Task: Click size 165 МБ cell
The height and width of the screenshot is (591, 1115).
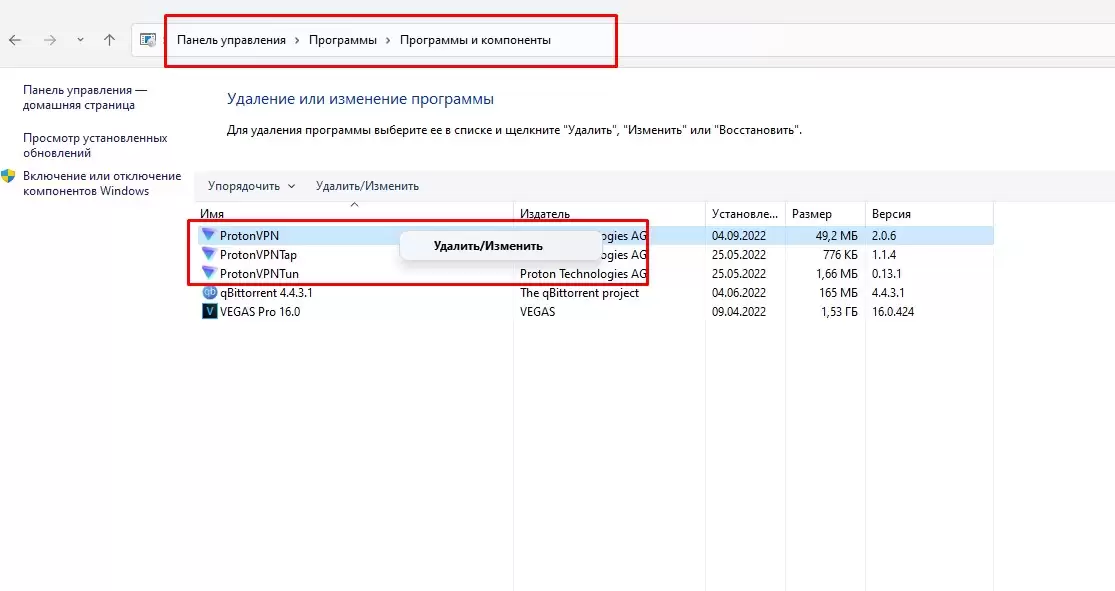Action: (838, 293)
